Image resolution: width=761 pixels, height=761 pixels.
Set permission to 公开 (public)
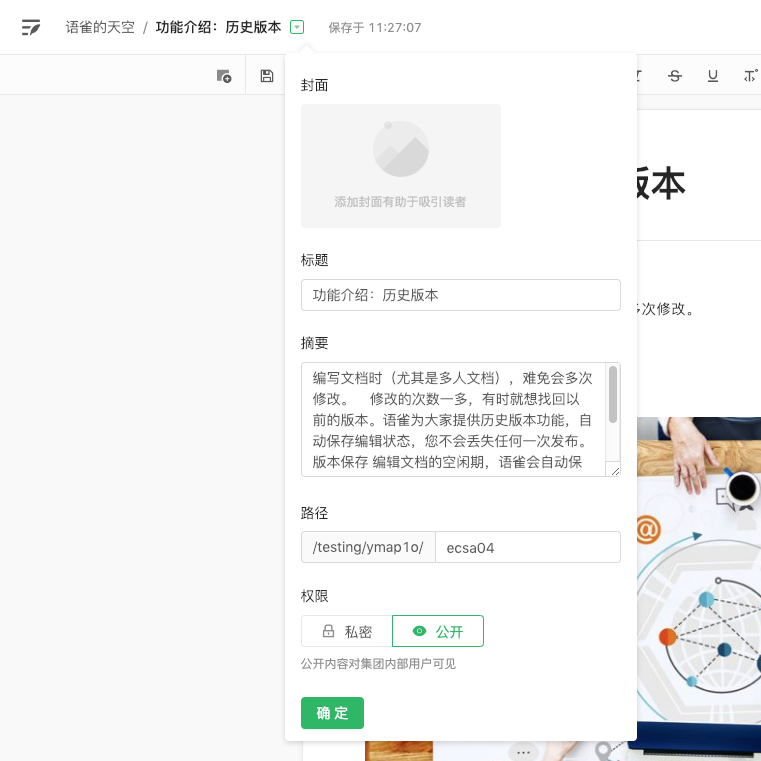[438, 631]
